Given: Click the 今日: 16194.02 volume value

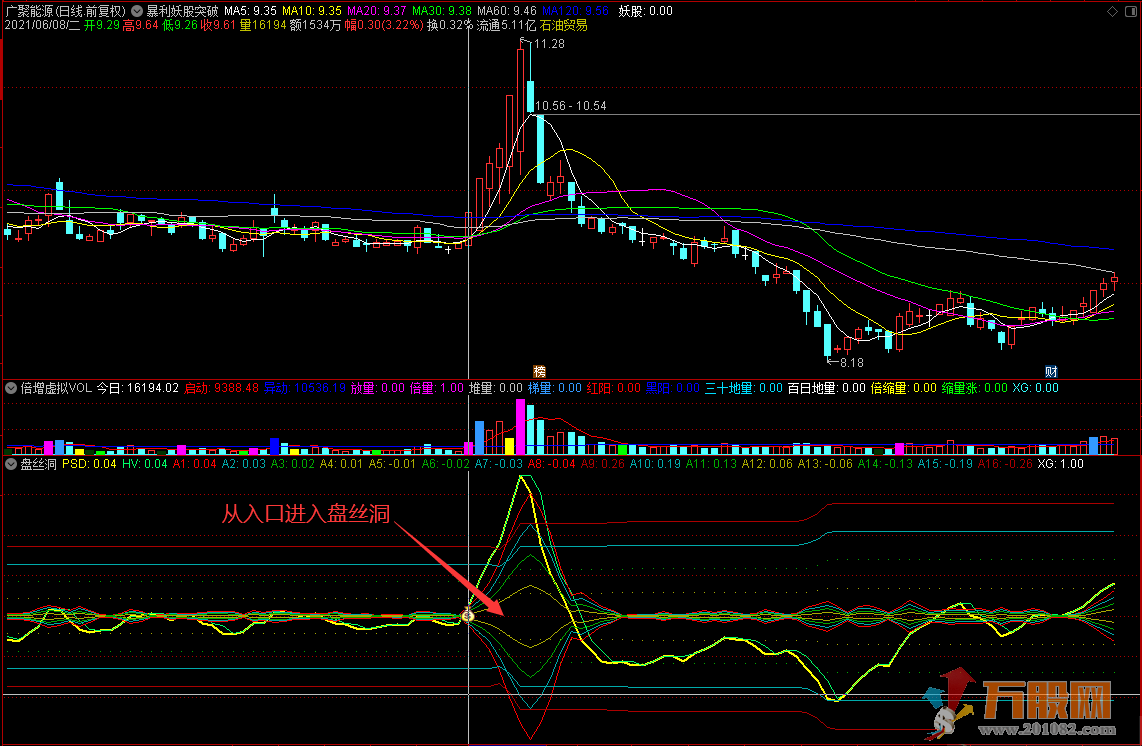Looking at the screenshot, I should (x=138, y=388).
